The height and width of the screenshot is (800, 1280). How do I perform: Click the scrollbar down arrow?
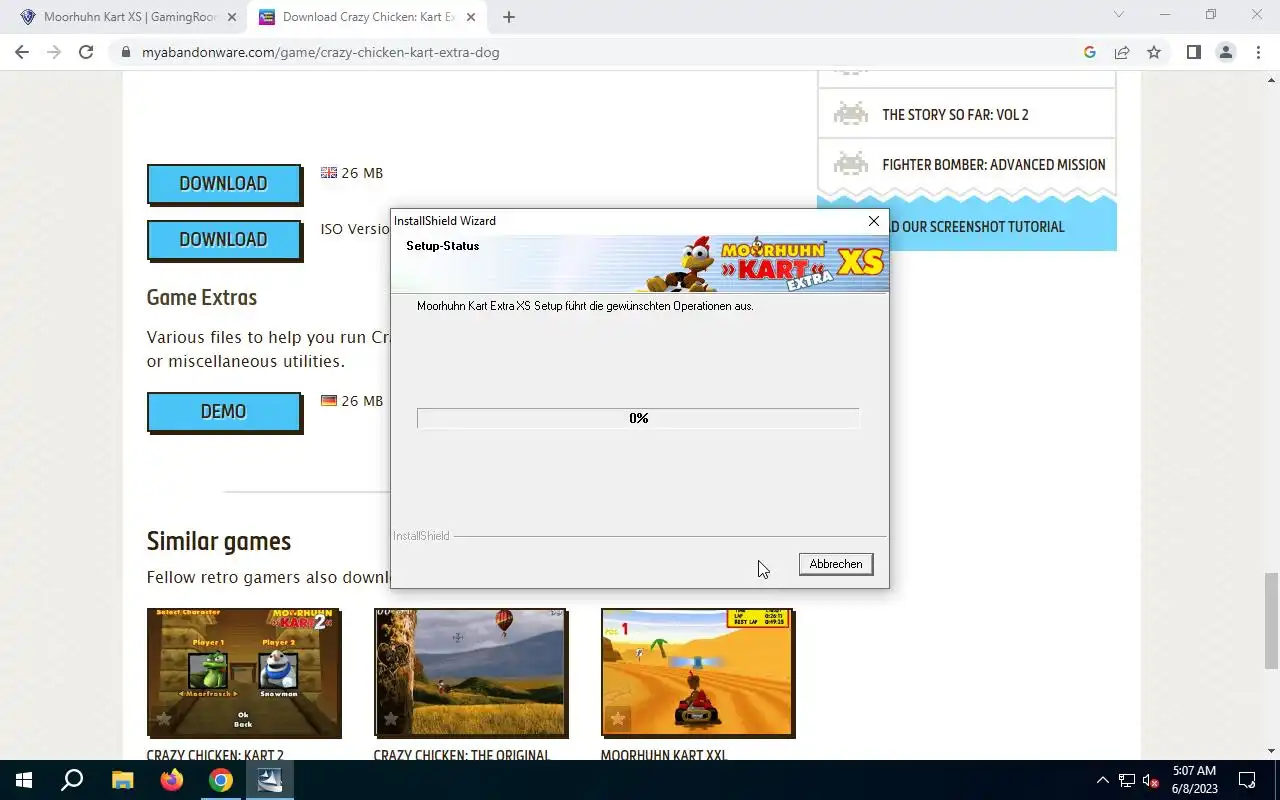(x=1271, y=752)
